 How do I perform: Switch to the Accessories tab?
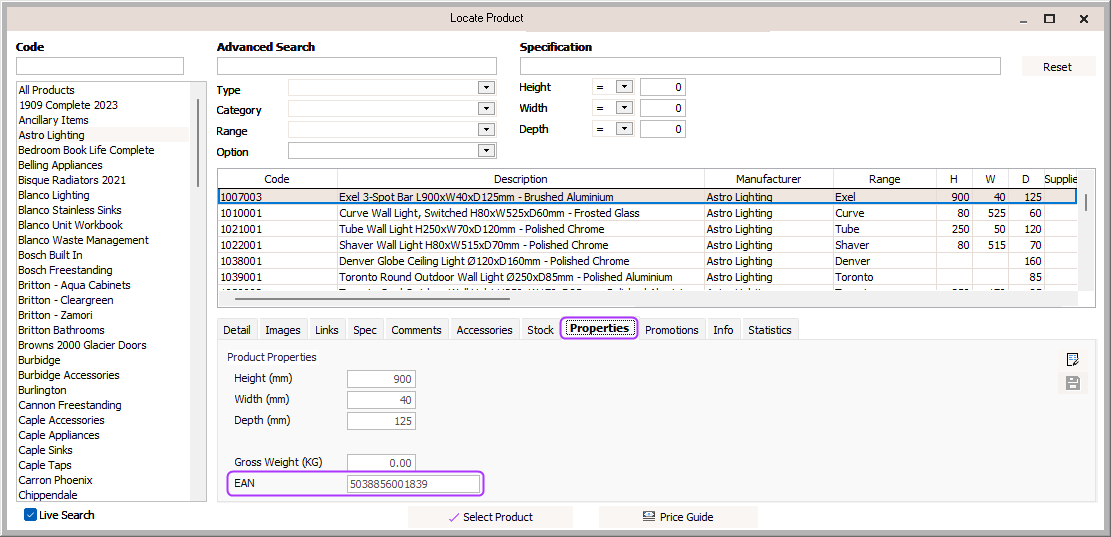pos(484,330)
